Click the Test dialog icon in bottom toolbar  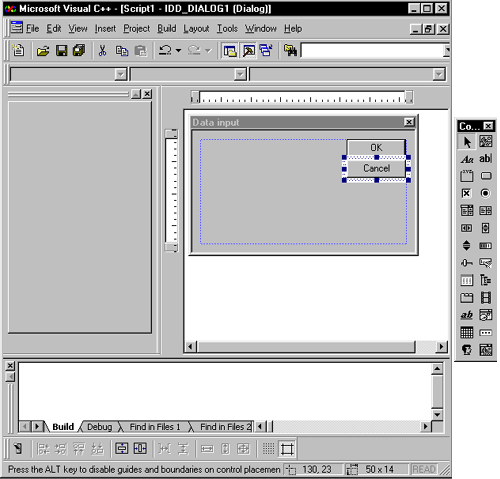point(18,449)
